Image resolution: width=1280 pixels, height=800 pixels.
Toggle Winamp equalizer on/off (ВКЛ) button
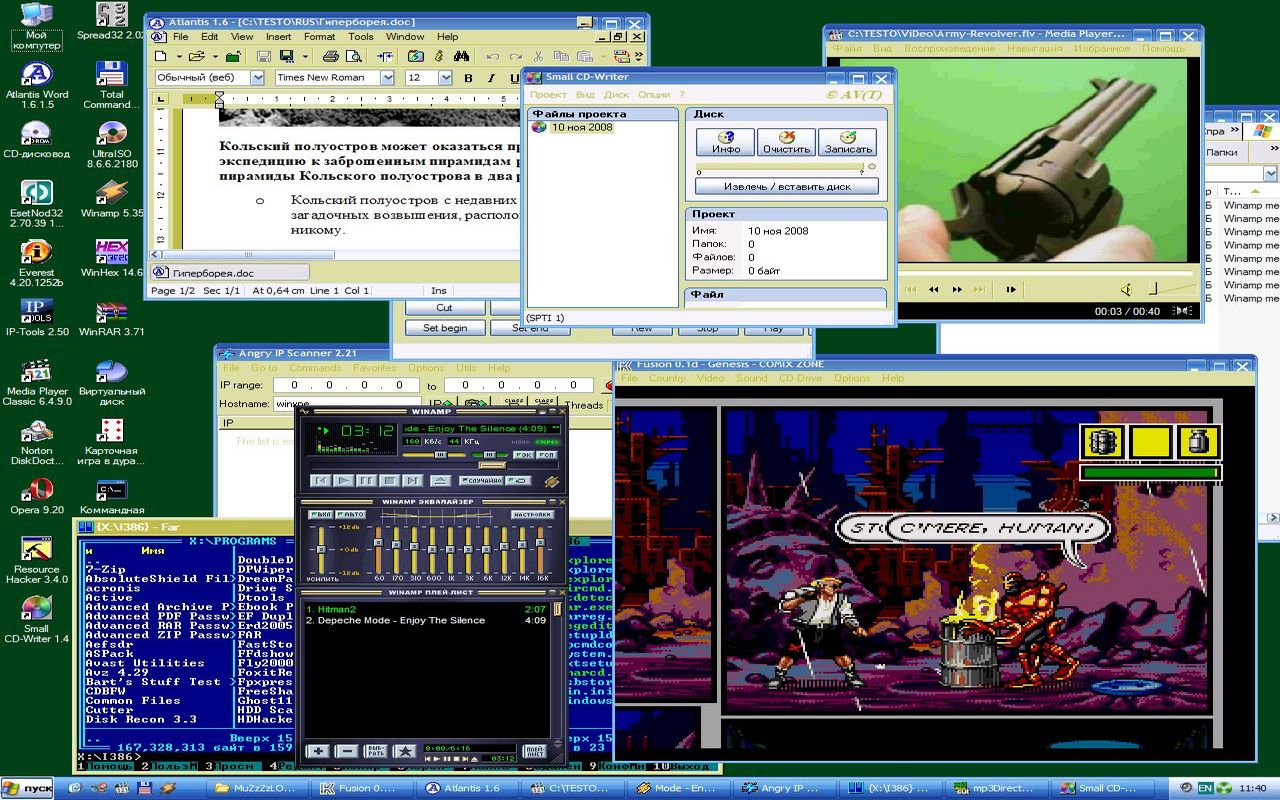322,514
